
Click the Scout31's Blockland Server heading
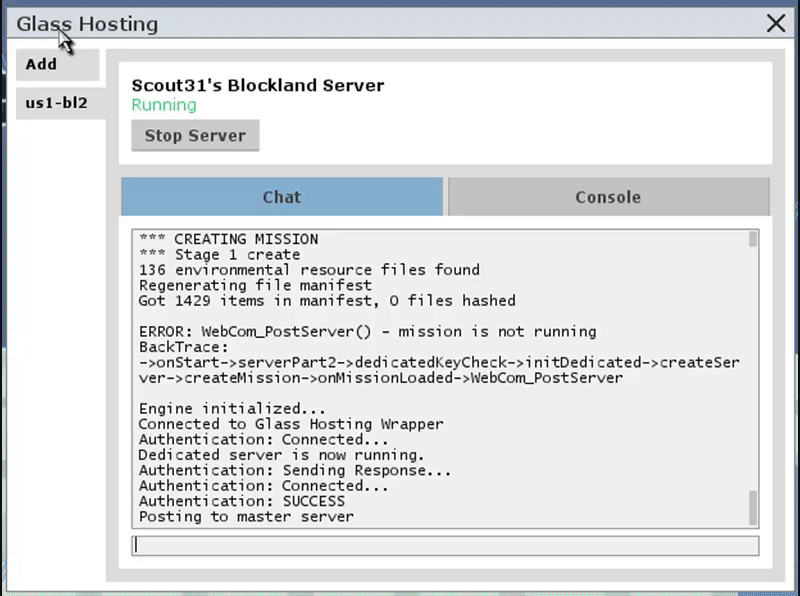[x=258, y=85]
